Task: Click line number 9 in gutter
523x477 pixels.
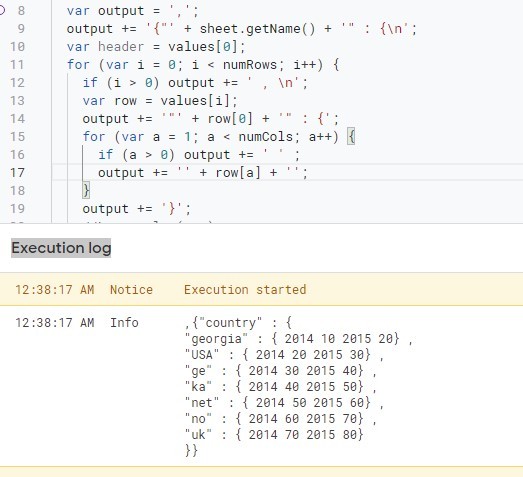Action: coord(21,29)
